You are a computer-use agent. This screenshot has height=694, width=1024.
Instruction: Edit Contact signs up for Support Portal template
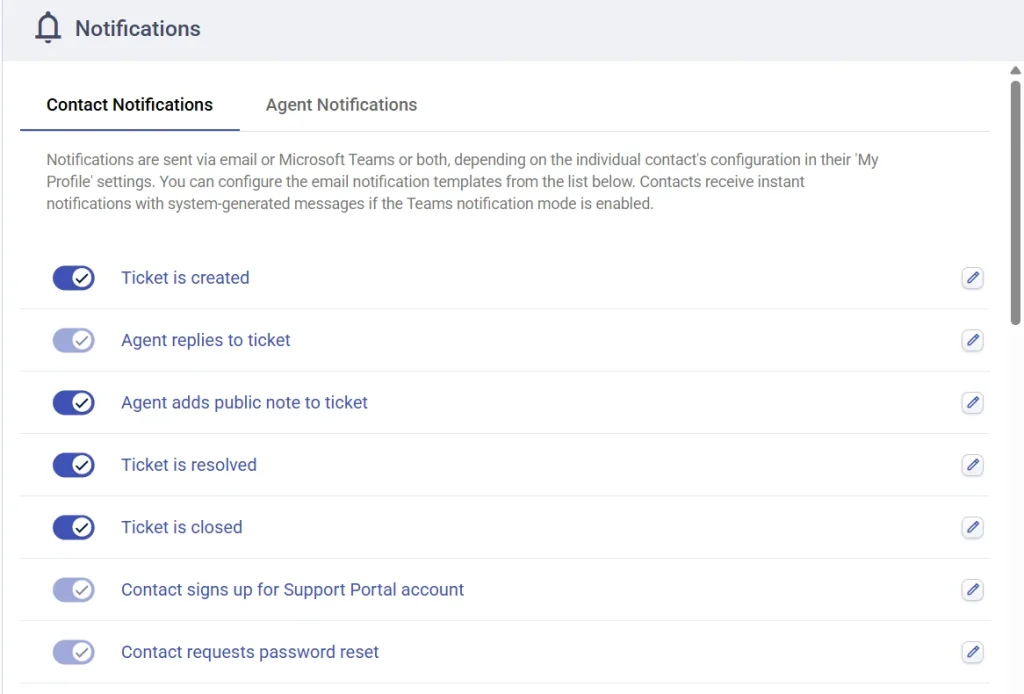click(972, 590)
